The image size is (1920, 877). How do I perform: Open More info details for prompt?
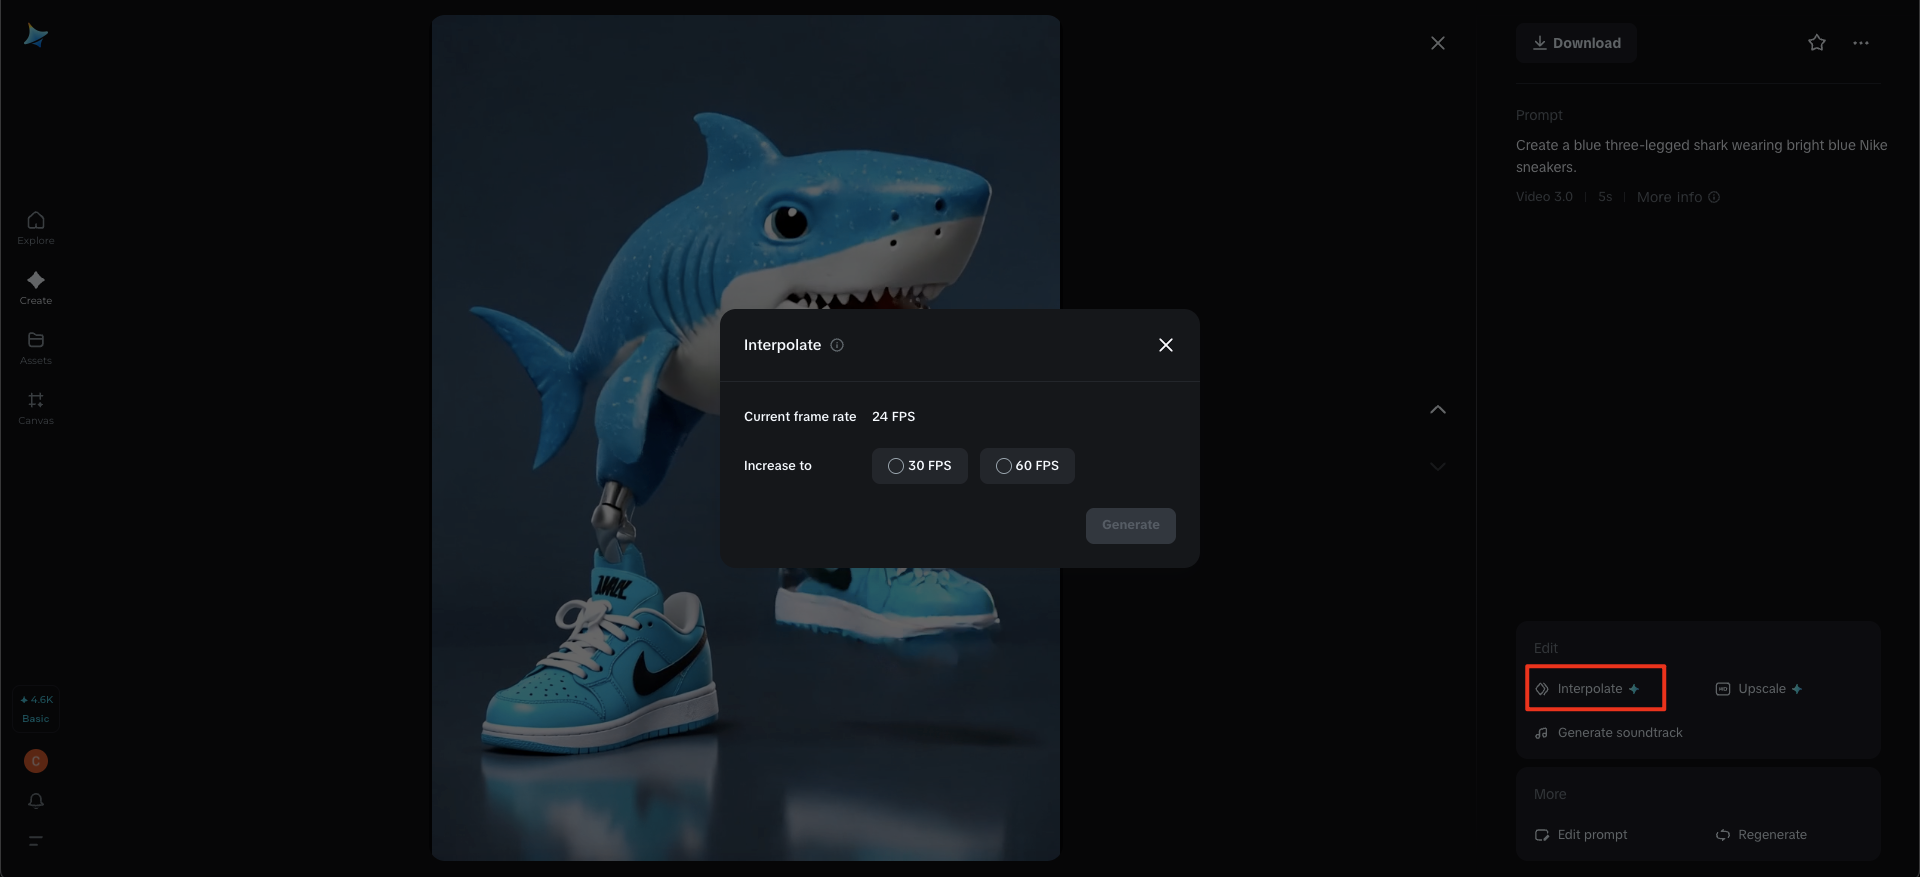[x=1678, y=197]
